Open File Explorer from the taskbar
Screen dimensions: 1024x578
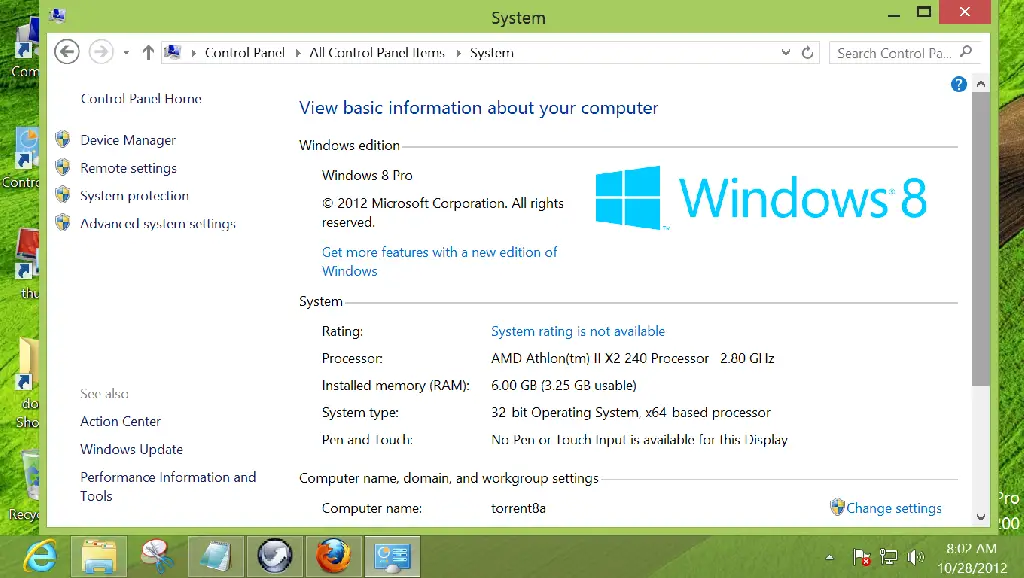point(99,557)
